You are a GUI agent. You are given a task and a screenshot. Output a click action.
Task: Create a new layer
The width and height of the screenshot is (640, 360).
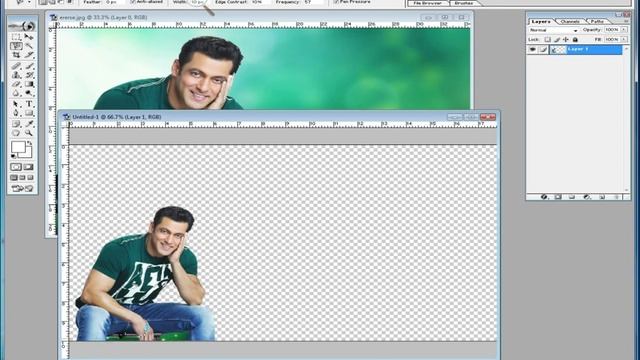click(x=602, y=197)
